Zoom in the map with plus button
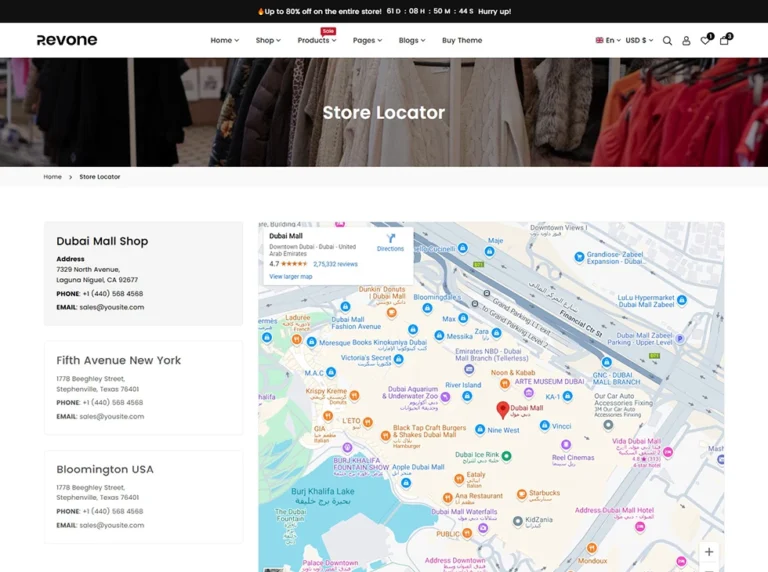 pyautogui.click(x=709, y=552)
